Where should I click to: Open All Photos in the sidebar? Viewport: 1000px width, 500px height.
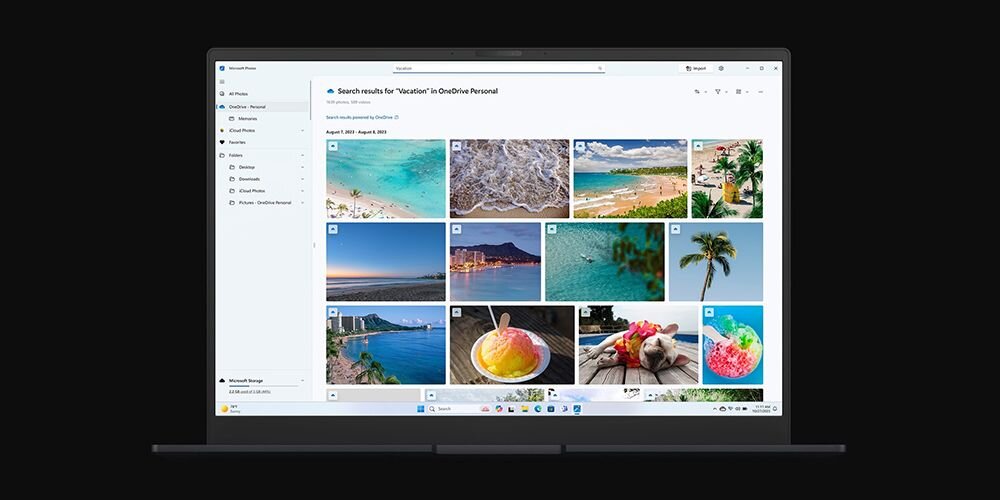tap(238, 94)
